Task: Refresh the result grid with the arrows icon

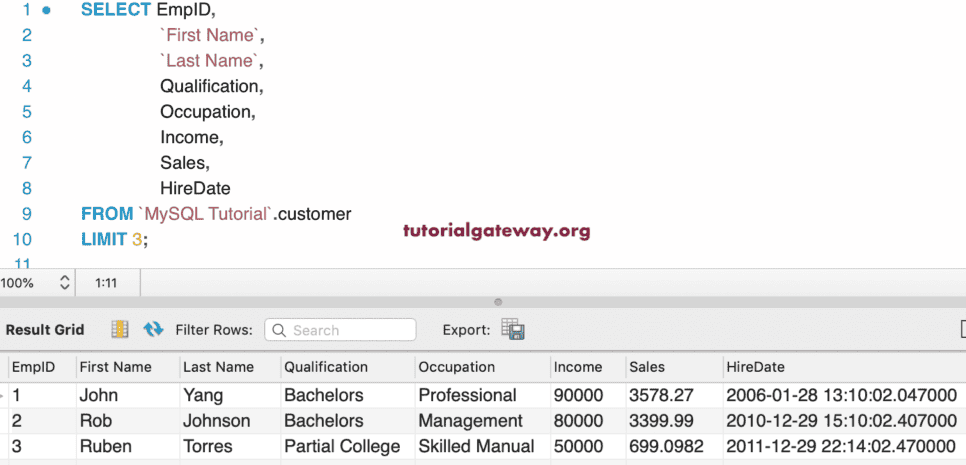Action: coord(153,330)
